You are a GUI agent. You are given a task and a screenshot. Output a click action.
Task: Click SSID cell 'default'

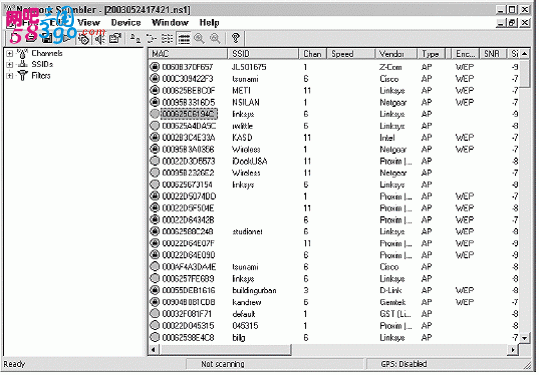(244, 314)
